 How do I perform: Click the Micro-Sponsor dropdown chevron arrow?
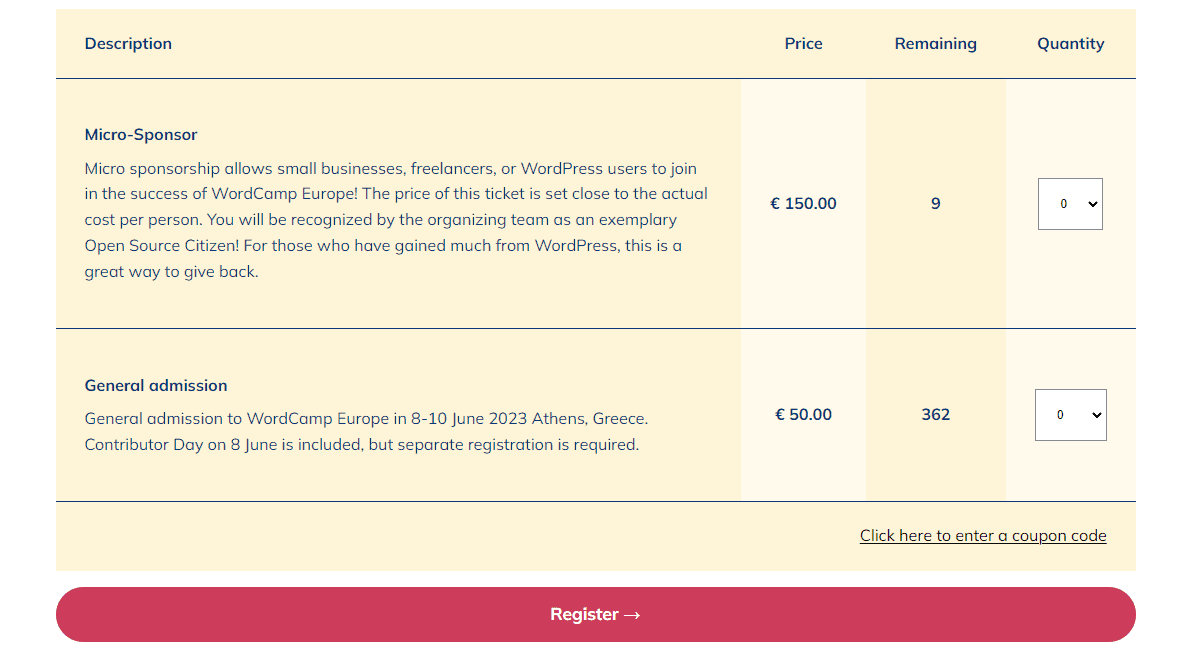[x=1092, y=204]
